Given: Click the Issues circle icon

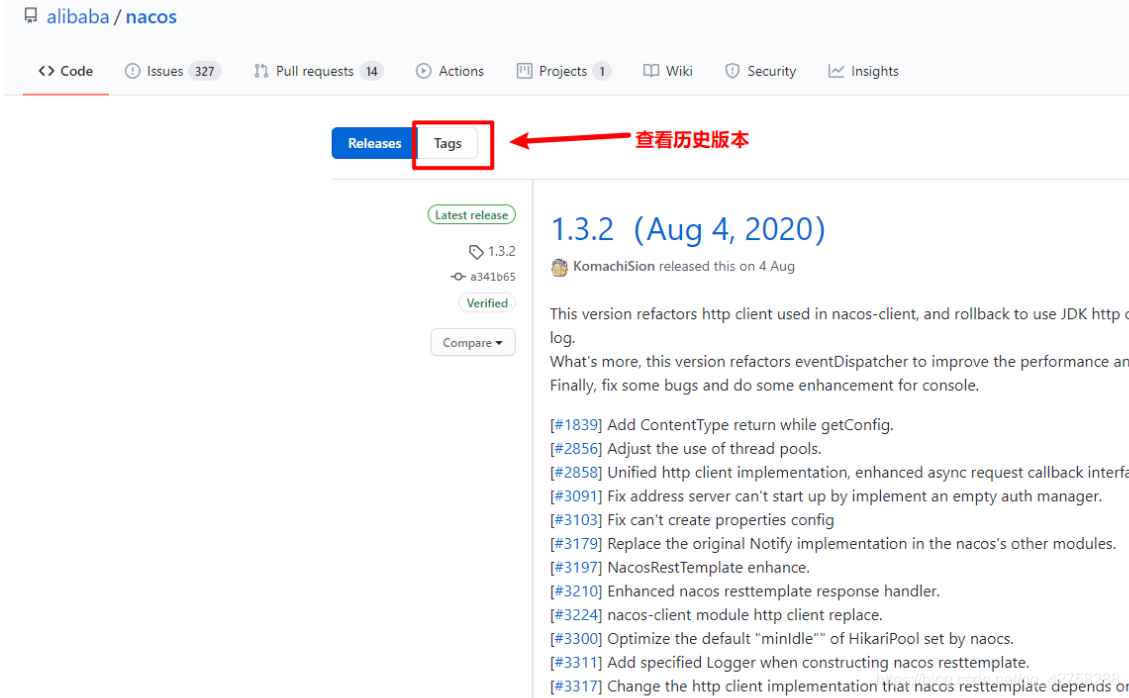Looking at the screenshot, I should (x=132, y=71).
